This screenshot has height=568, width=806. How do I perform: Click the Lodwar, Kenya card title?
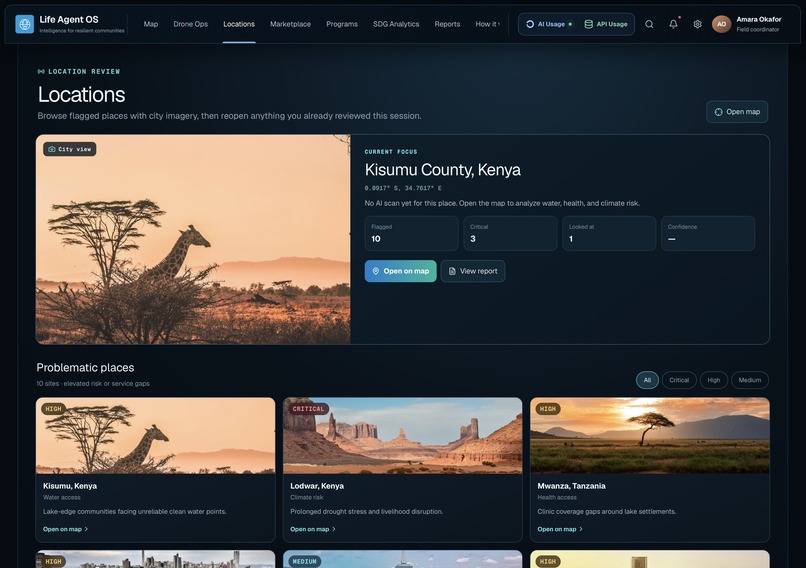pos(317,486)
